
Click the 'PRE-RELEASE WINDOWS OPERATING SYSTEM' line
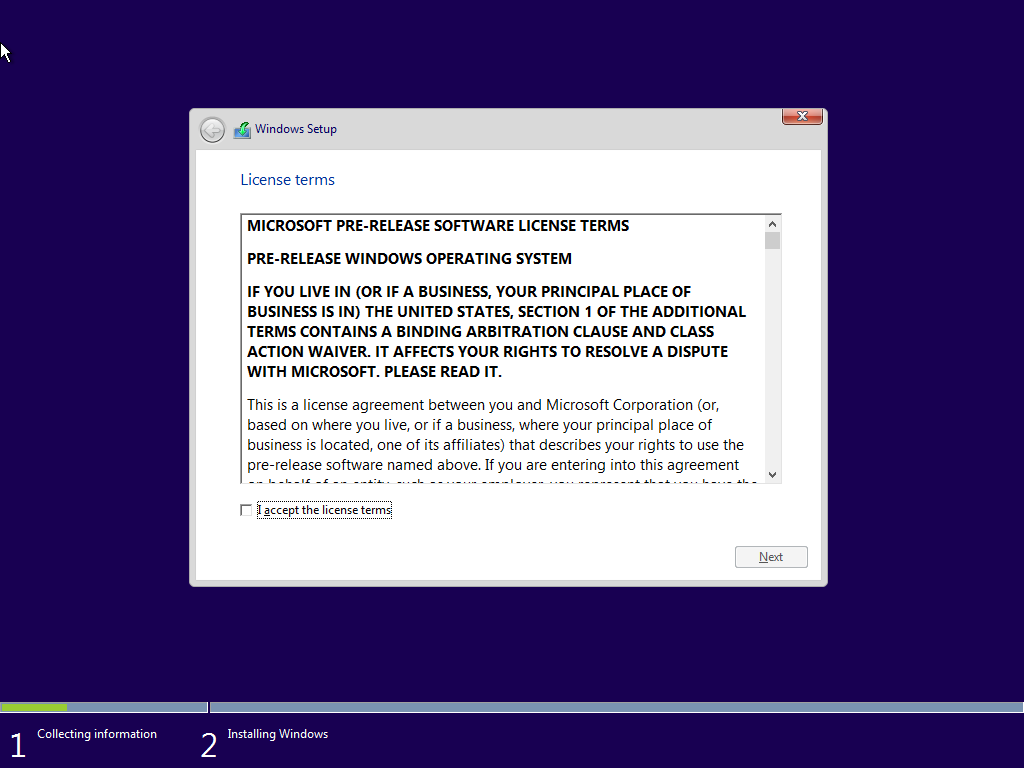[x=409, y=259]
